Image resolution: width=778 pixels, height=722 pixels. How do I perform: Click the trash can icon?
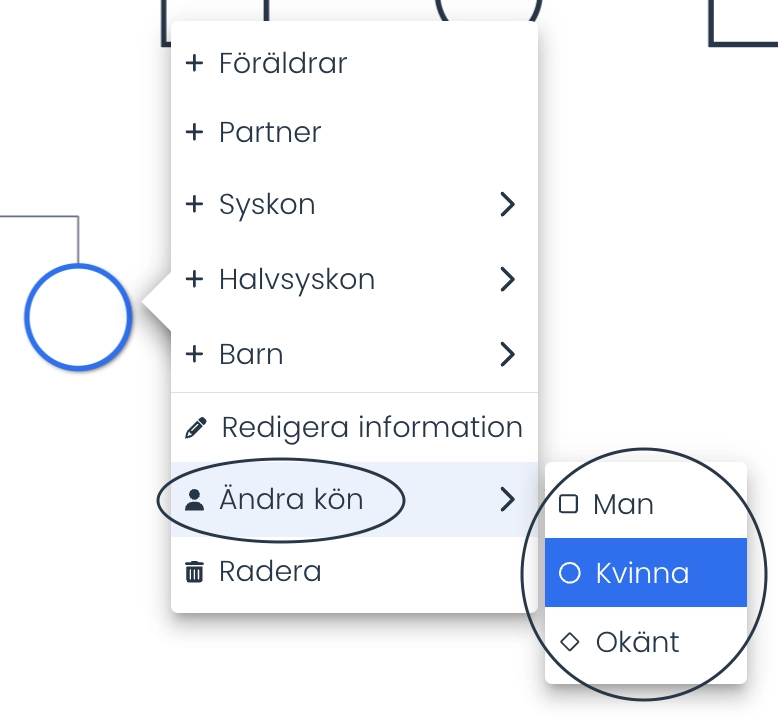[194, 571]
